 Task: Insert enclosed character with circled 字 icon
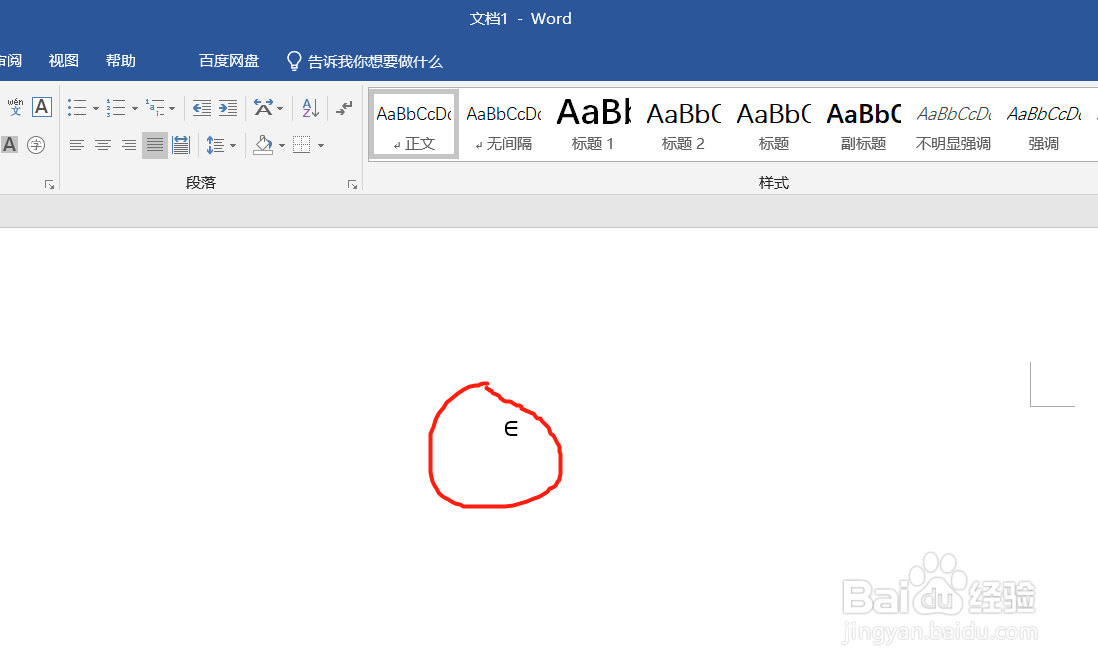click(36, 145)
